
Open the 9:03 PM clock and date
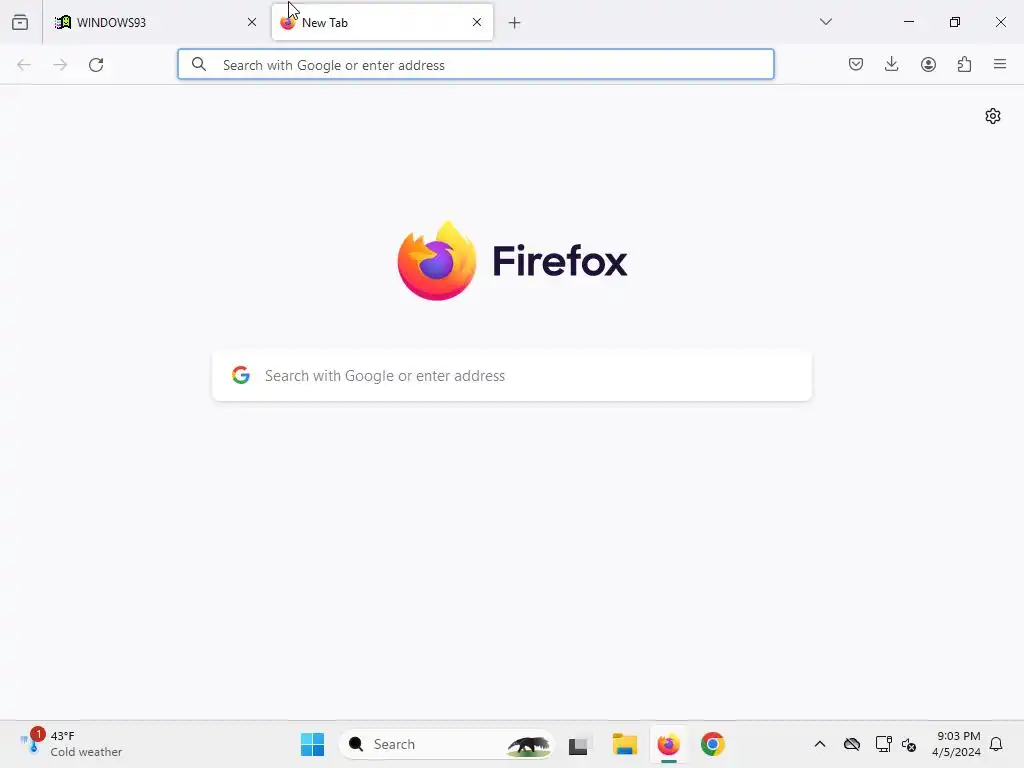click(x=956, y=744)
